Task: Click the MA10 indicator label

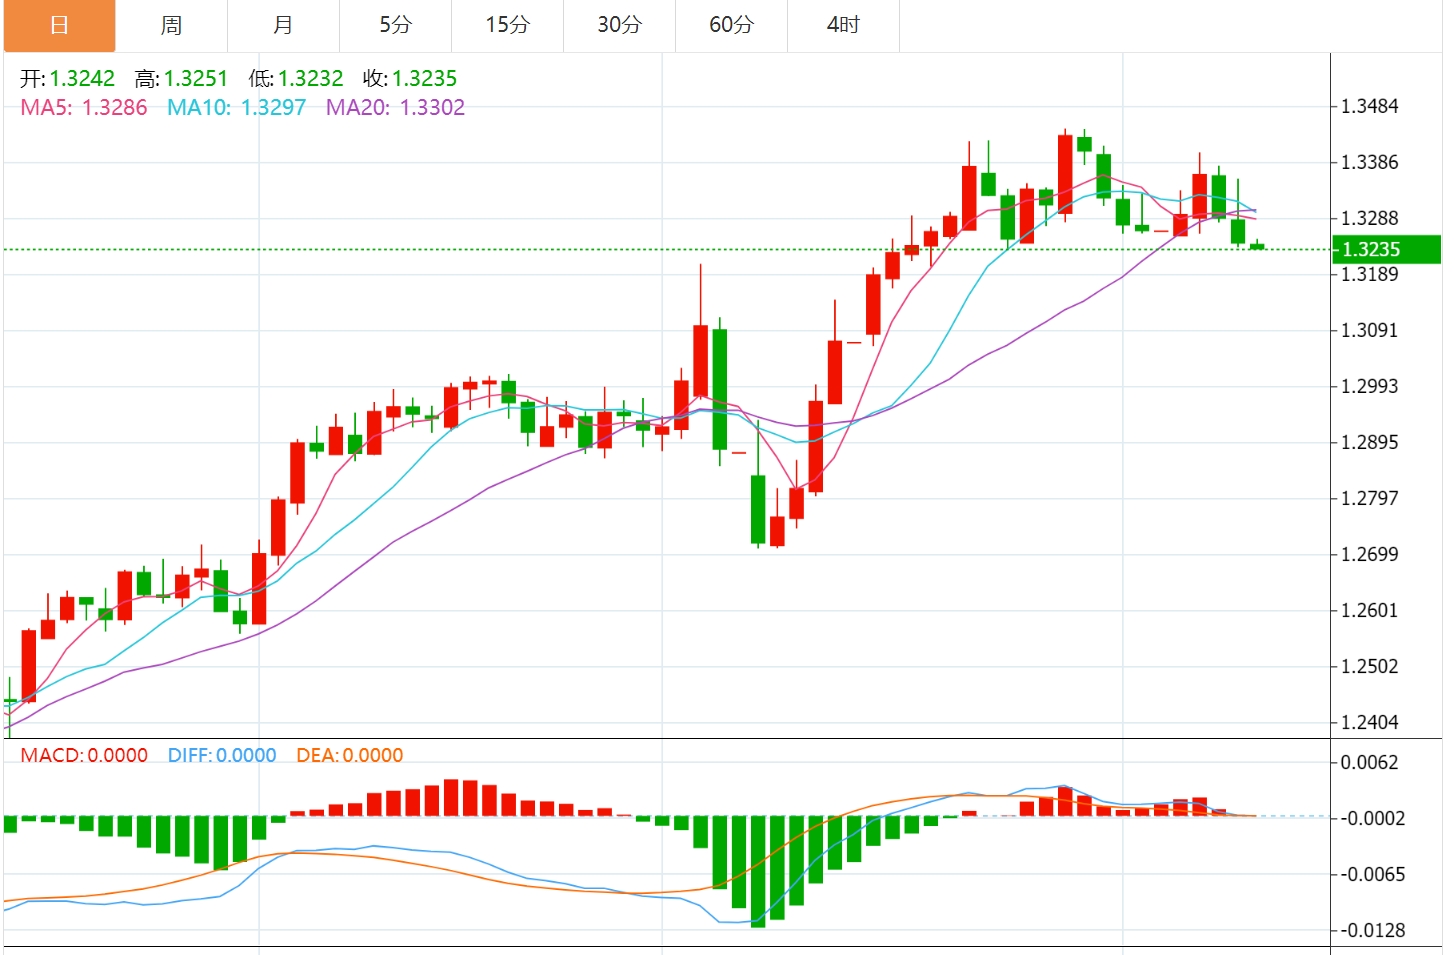Action: tap(236, 108)
